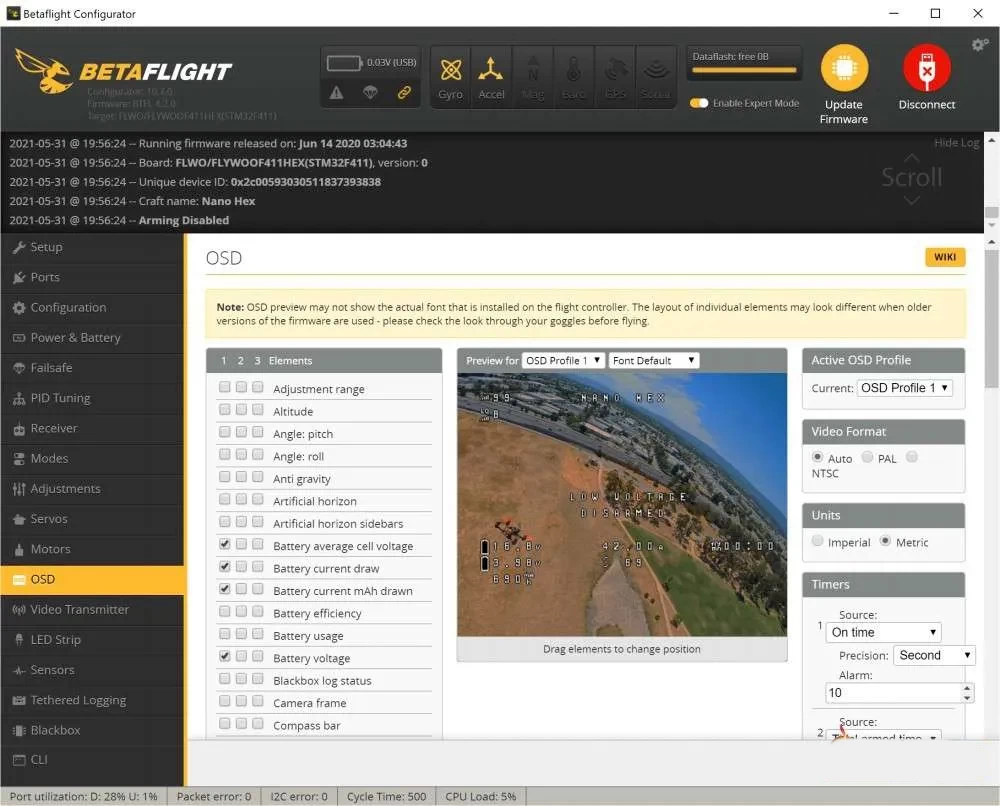Click the red Disconnect USB icon
The width and height of the screenshot is (1000, 806).
(926, 69)
